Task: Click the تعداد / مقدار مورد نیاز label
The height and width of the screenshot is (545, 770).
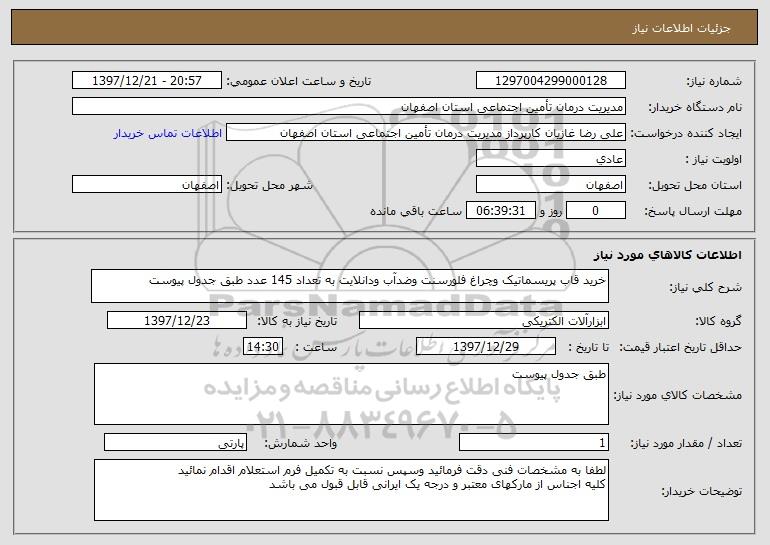Action: [x=686, y=443]
